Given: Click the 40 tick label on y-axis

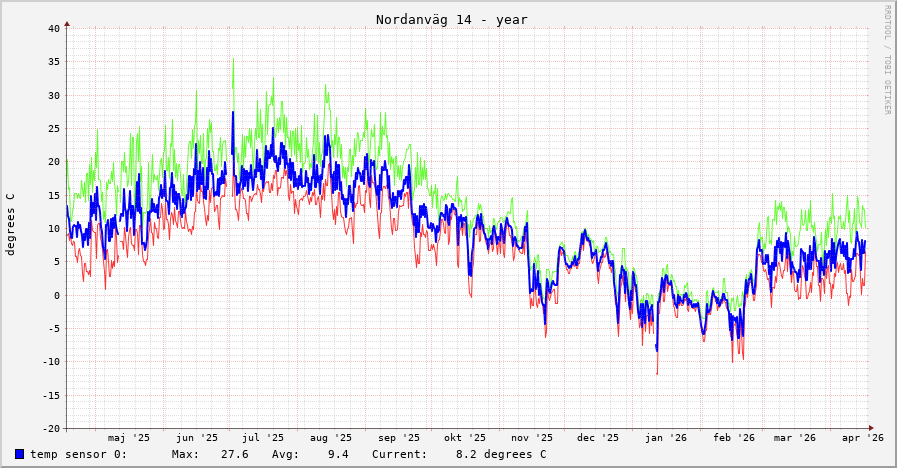Looking at the screenshot, I should click(54, 28).
